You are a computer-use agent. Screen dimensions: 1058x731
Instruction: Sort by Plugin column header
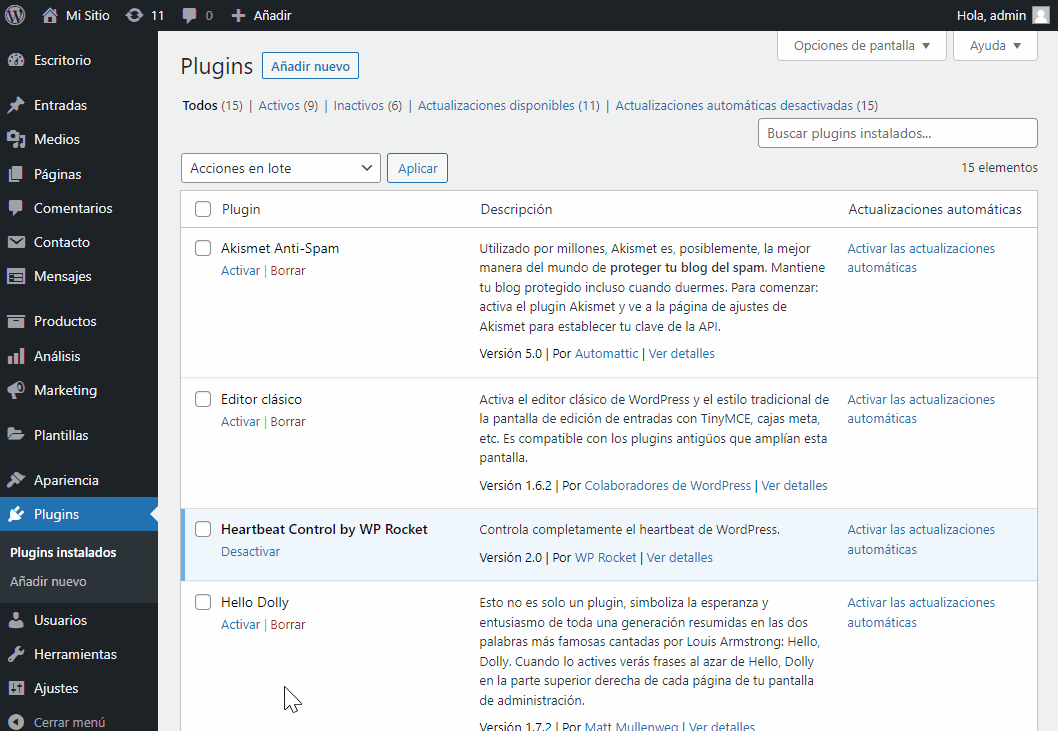241,209
